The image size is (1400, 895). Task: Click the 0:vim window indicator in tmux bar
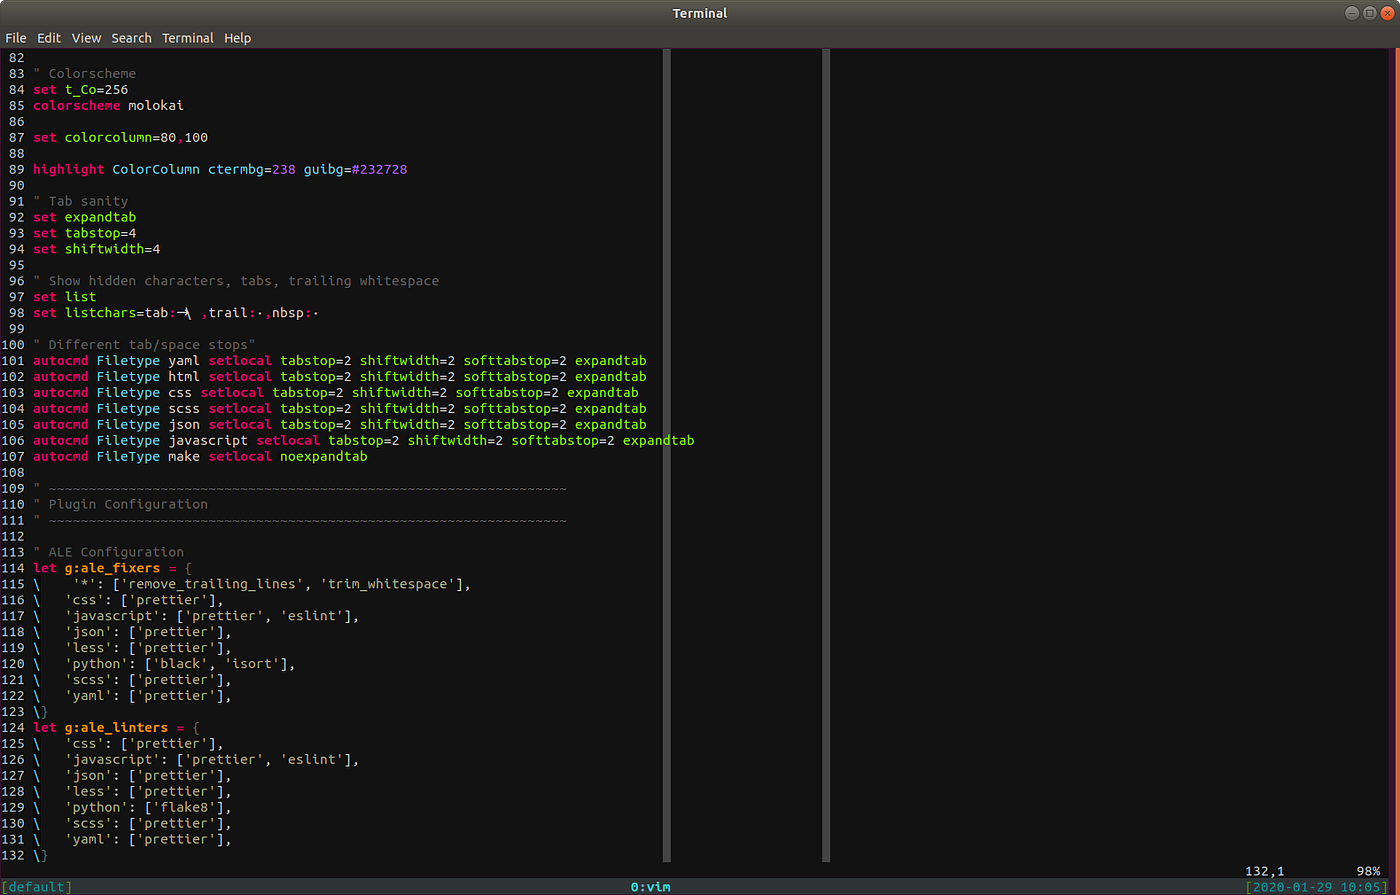[651, 886]
